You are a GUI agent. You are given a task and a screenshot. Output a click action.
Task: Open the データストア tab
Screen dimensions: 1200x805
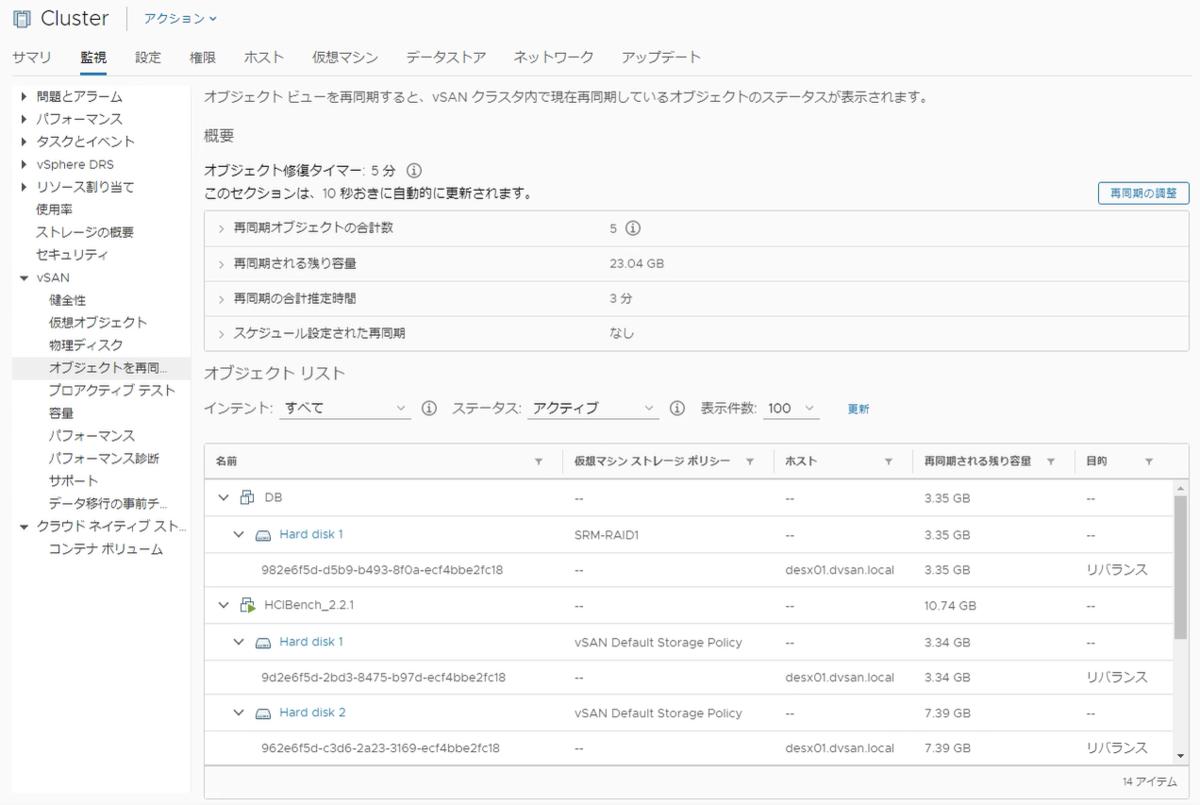(446, 57)
